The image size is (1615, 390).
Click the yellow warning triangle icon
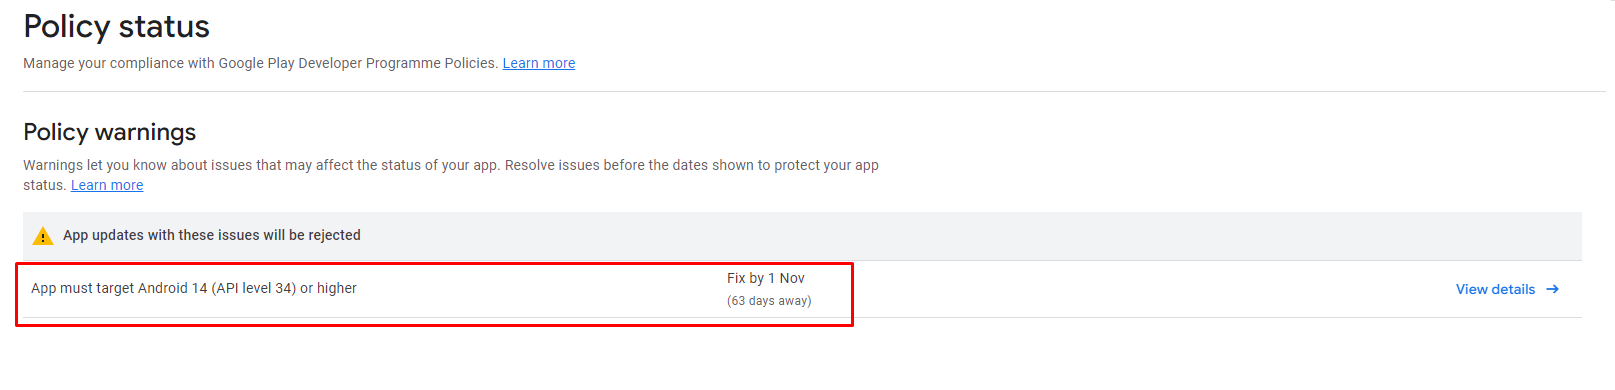(43, 236)
